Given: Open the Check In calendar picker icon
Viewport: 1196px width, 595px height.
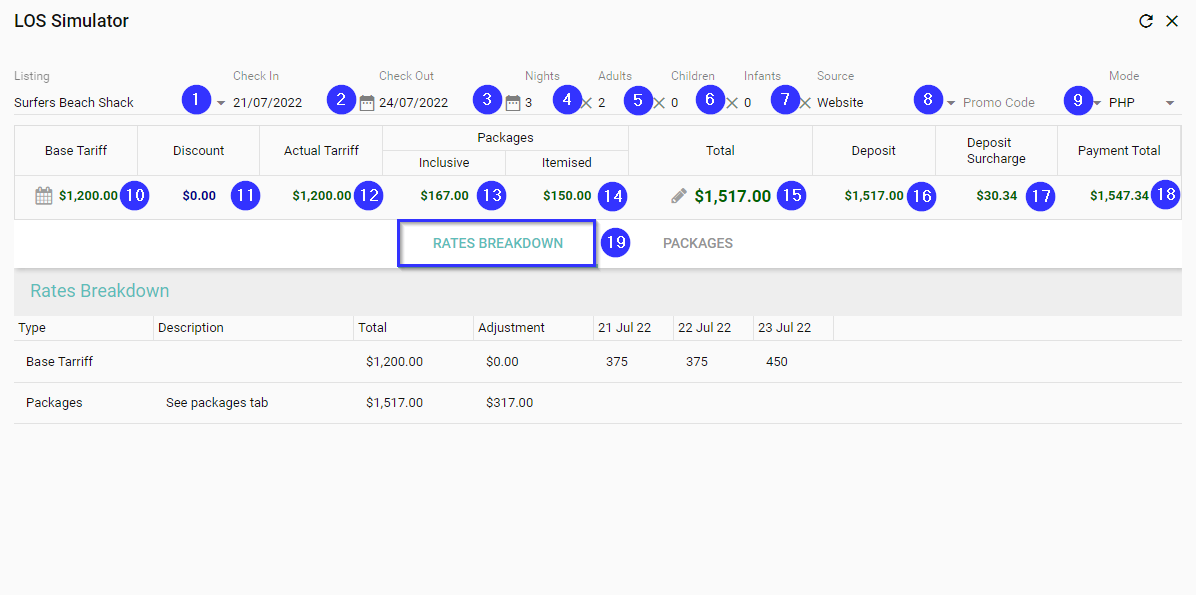Looking at the screenshot, I should coord(367,102).
